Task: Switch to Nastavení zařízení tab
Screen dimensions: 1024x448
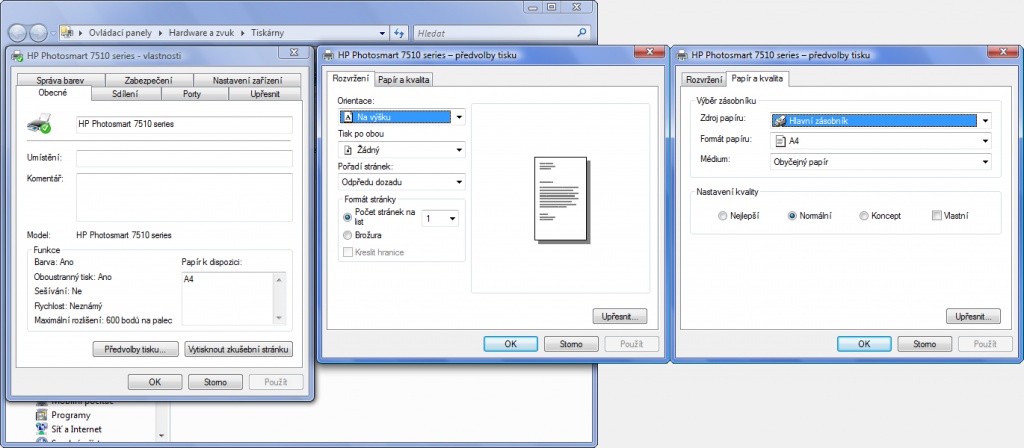Action: pyautogui.click(x=248, y=80)
